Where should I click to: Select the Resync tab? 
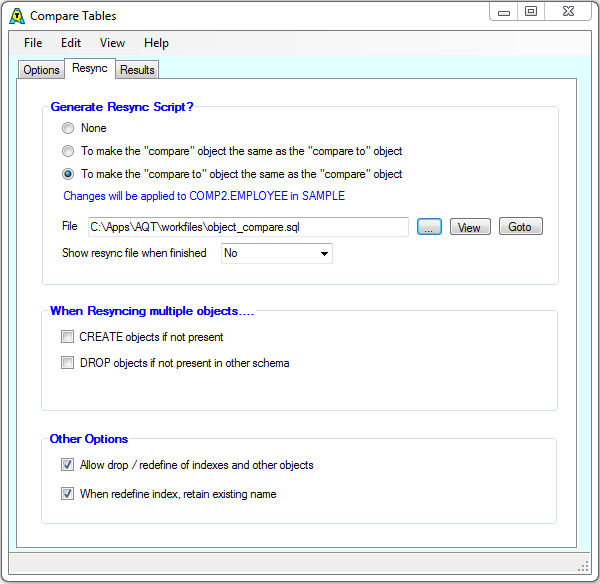tap(90, 69)
